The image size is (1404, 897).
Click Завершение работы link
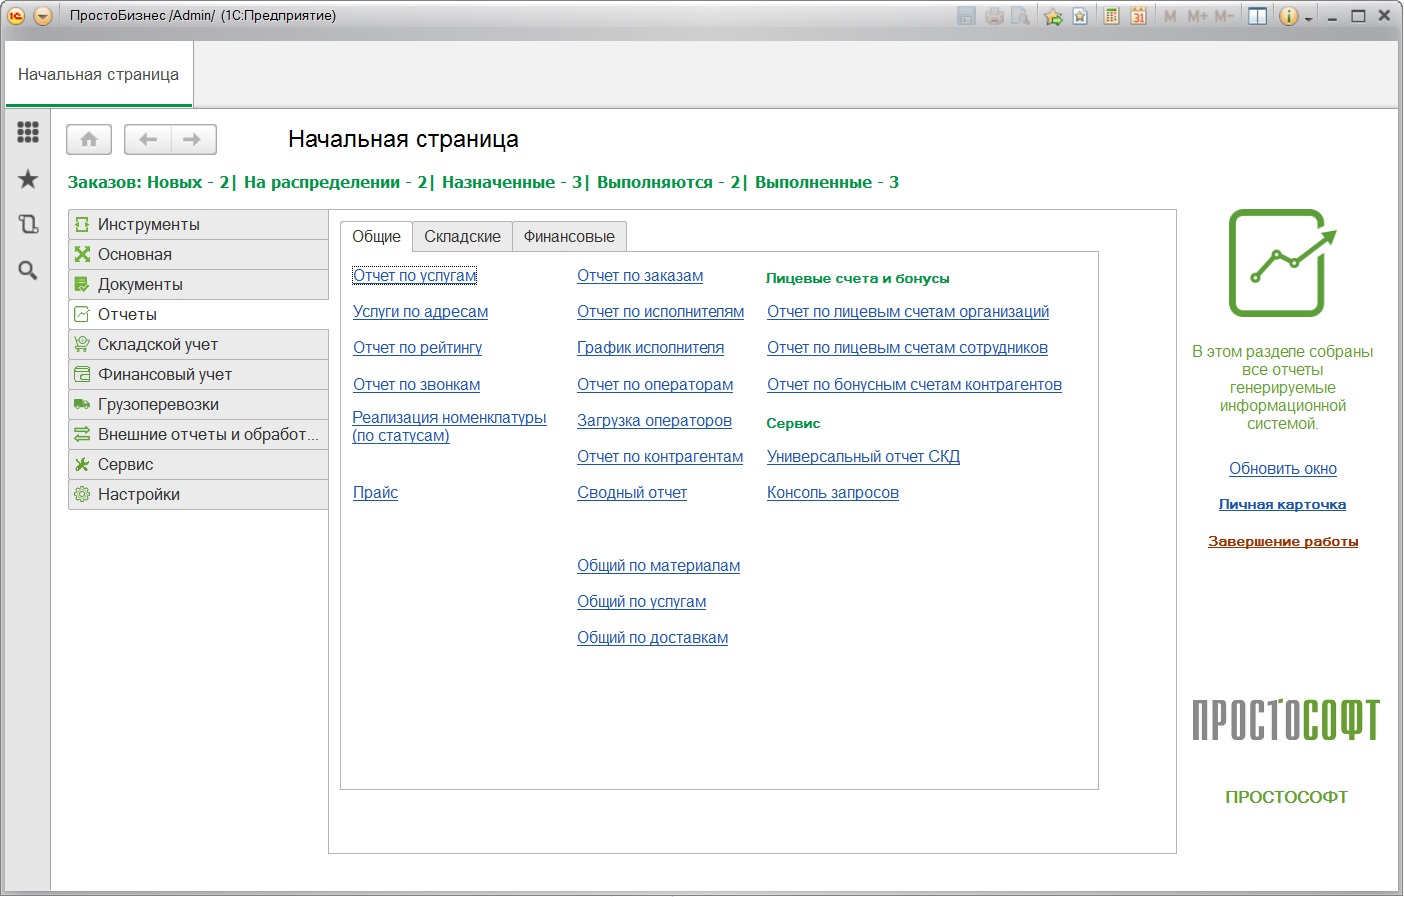click(1282, 542)
